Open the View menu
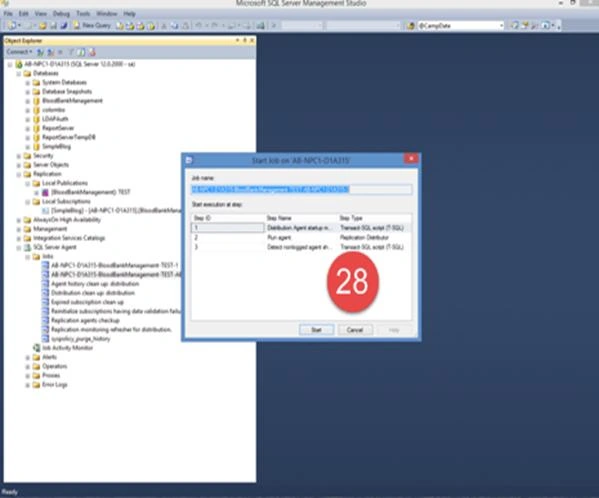The height and width of the screenshot is (498, 599). point(40,14)
